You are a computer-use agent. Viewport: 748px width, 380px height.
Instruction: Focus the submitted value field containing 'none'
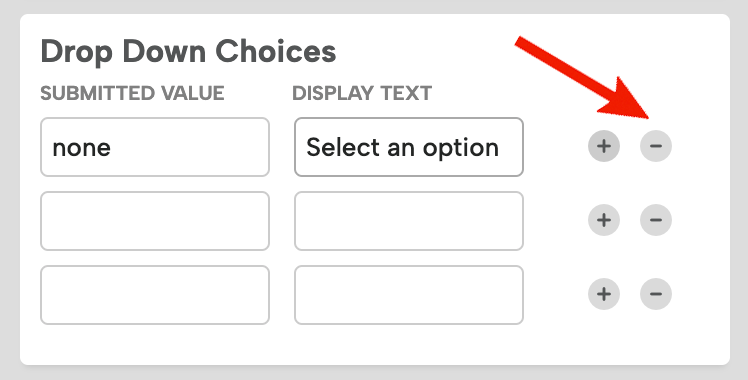pos(155,147)
